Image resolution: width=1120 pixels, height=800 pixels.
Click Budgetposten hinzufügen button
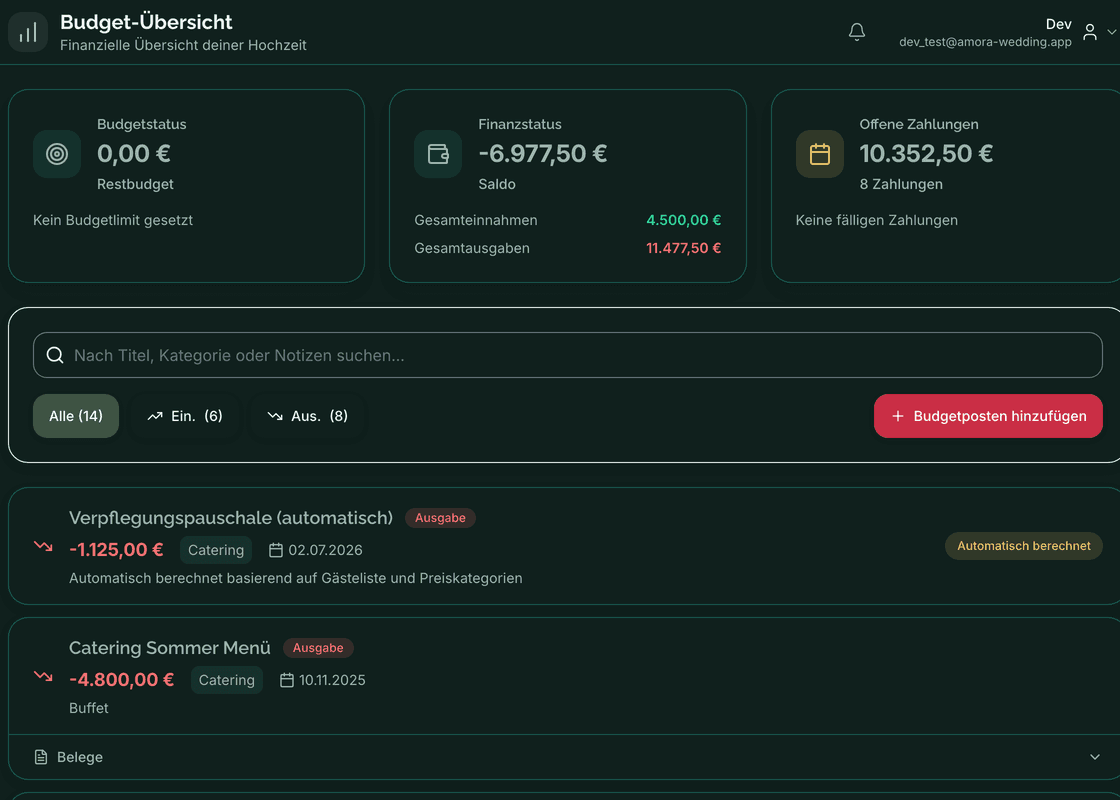[988, 416]
